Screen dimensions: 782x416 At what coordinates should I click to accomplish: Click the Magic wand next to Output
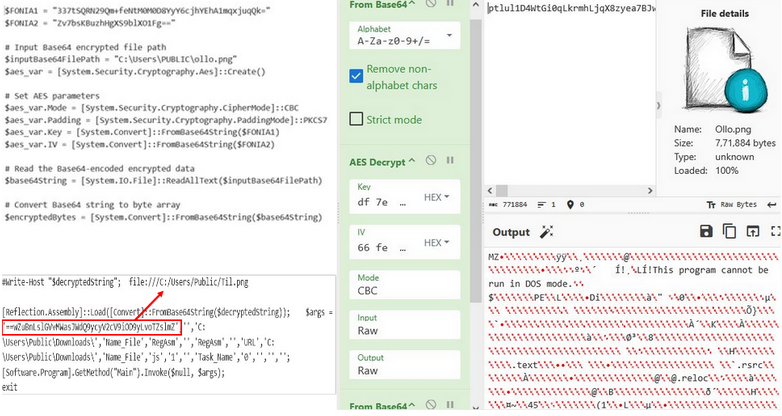tap(547, 232)
